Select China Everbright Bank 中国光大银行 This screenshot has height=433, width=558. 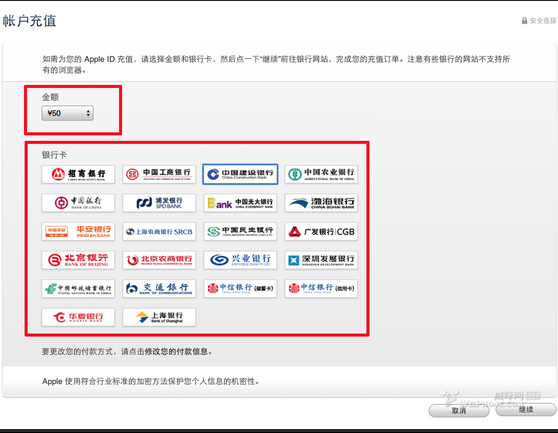[240, 203]
